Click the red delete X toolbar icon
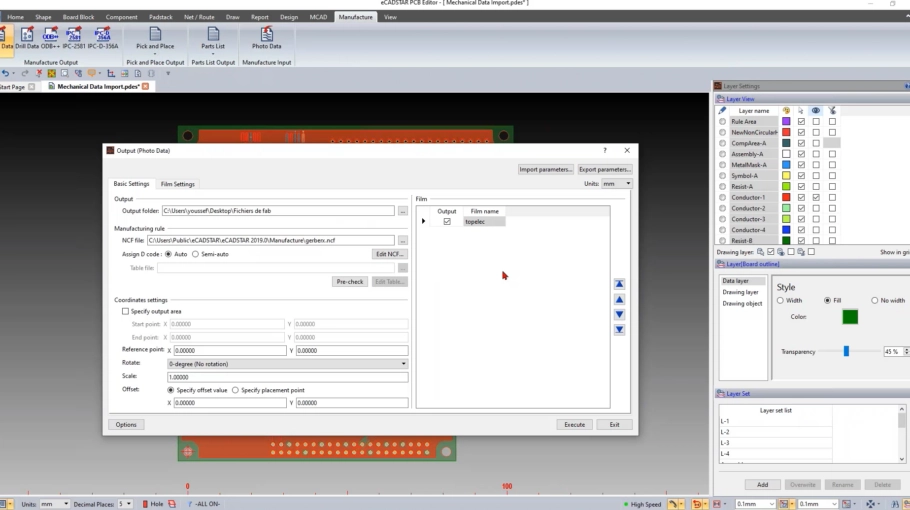This screenshot has width=910, height=510. [39, 74]
